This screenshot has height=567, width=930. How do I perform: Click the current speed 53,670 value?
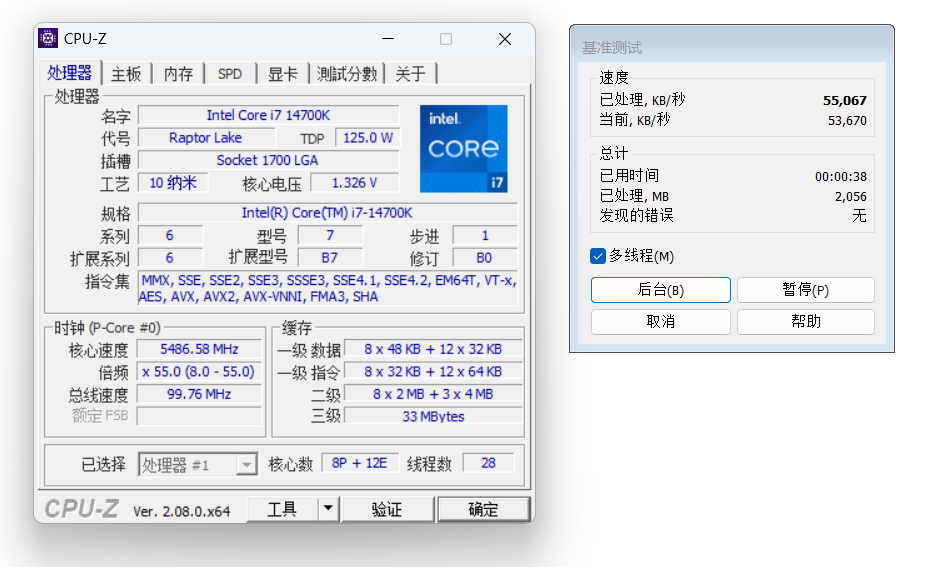[847, 120]
